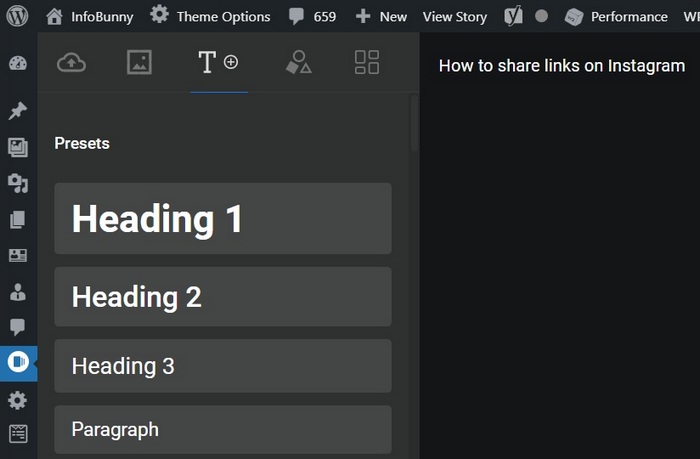Insert the Heading 1 preset
The image size is (700, 459).
coord(223,218)
